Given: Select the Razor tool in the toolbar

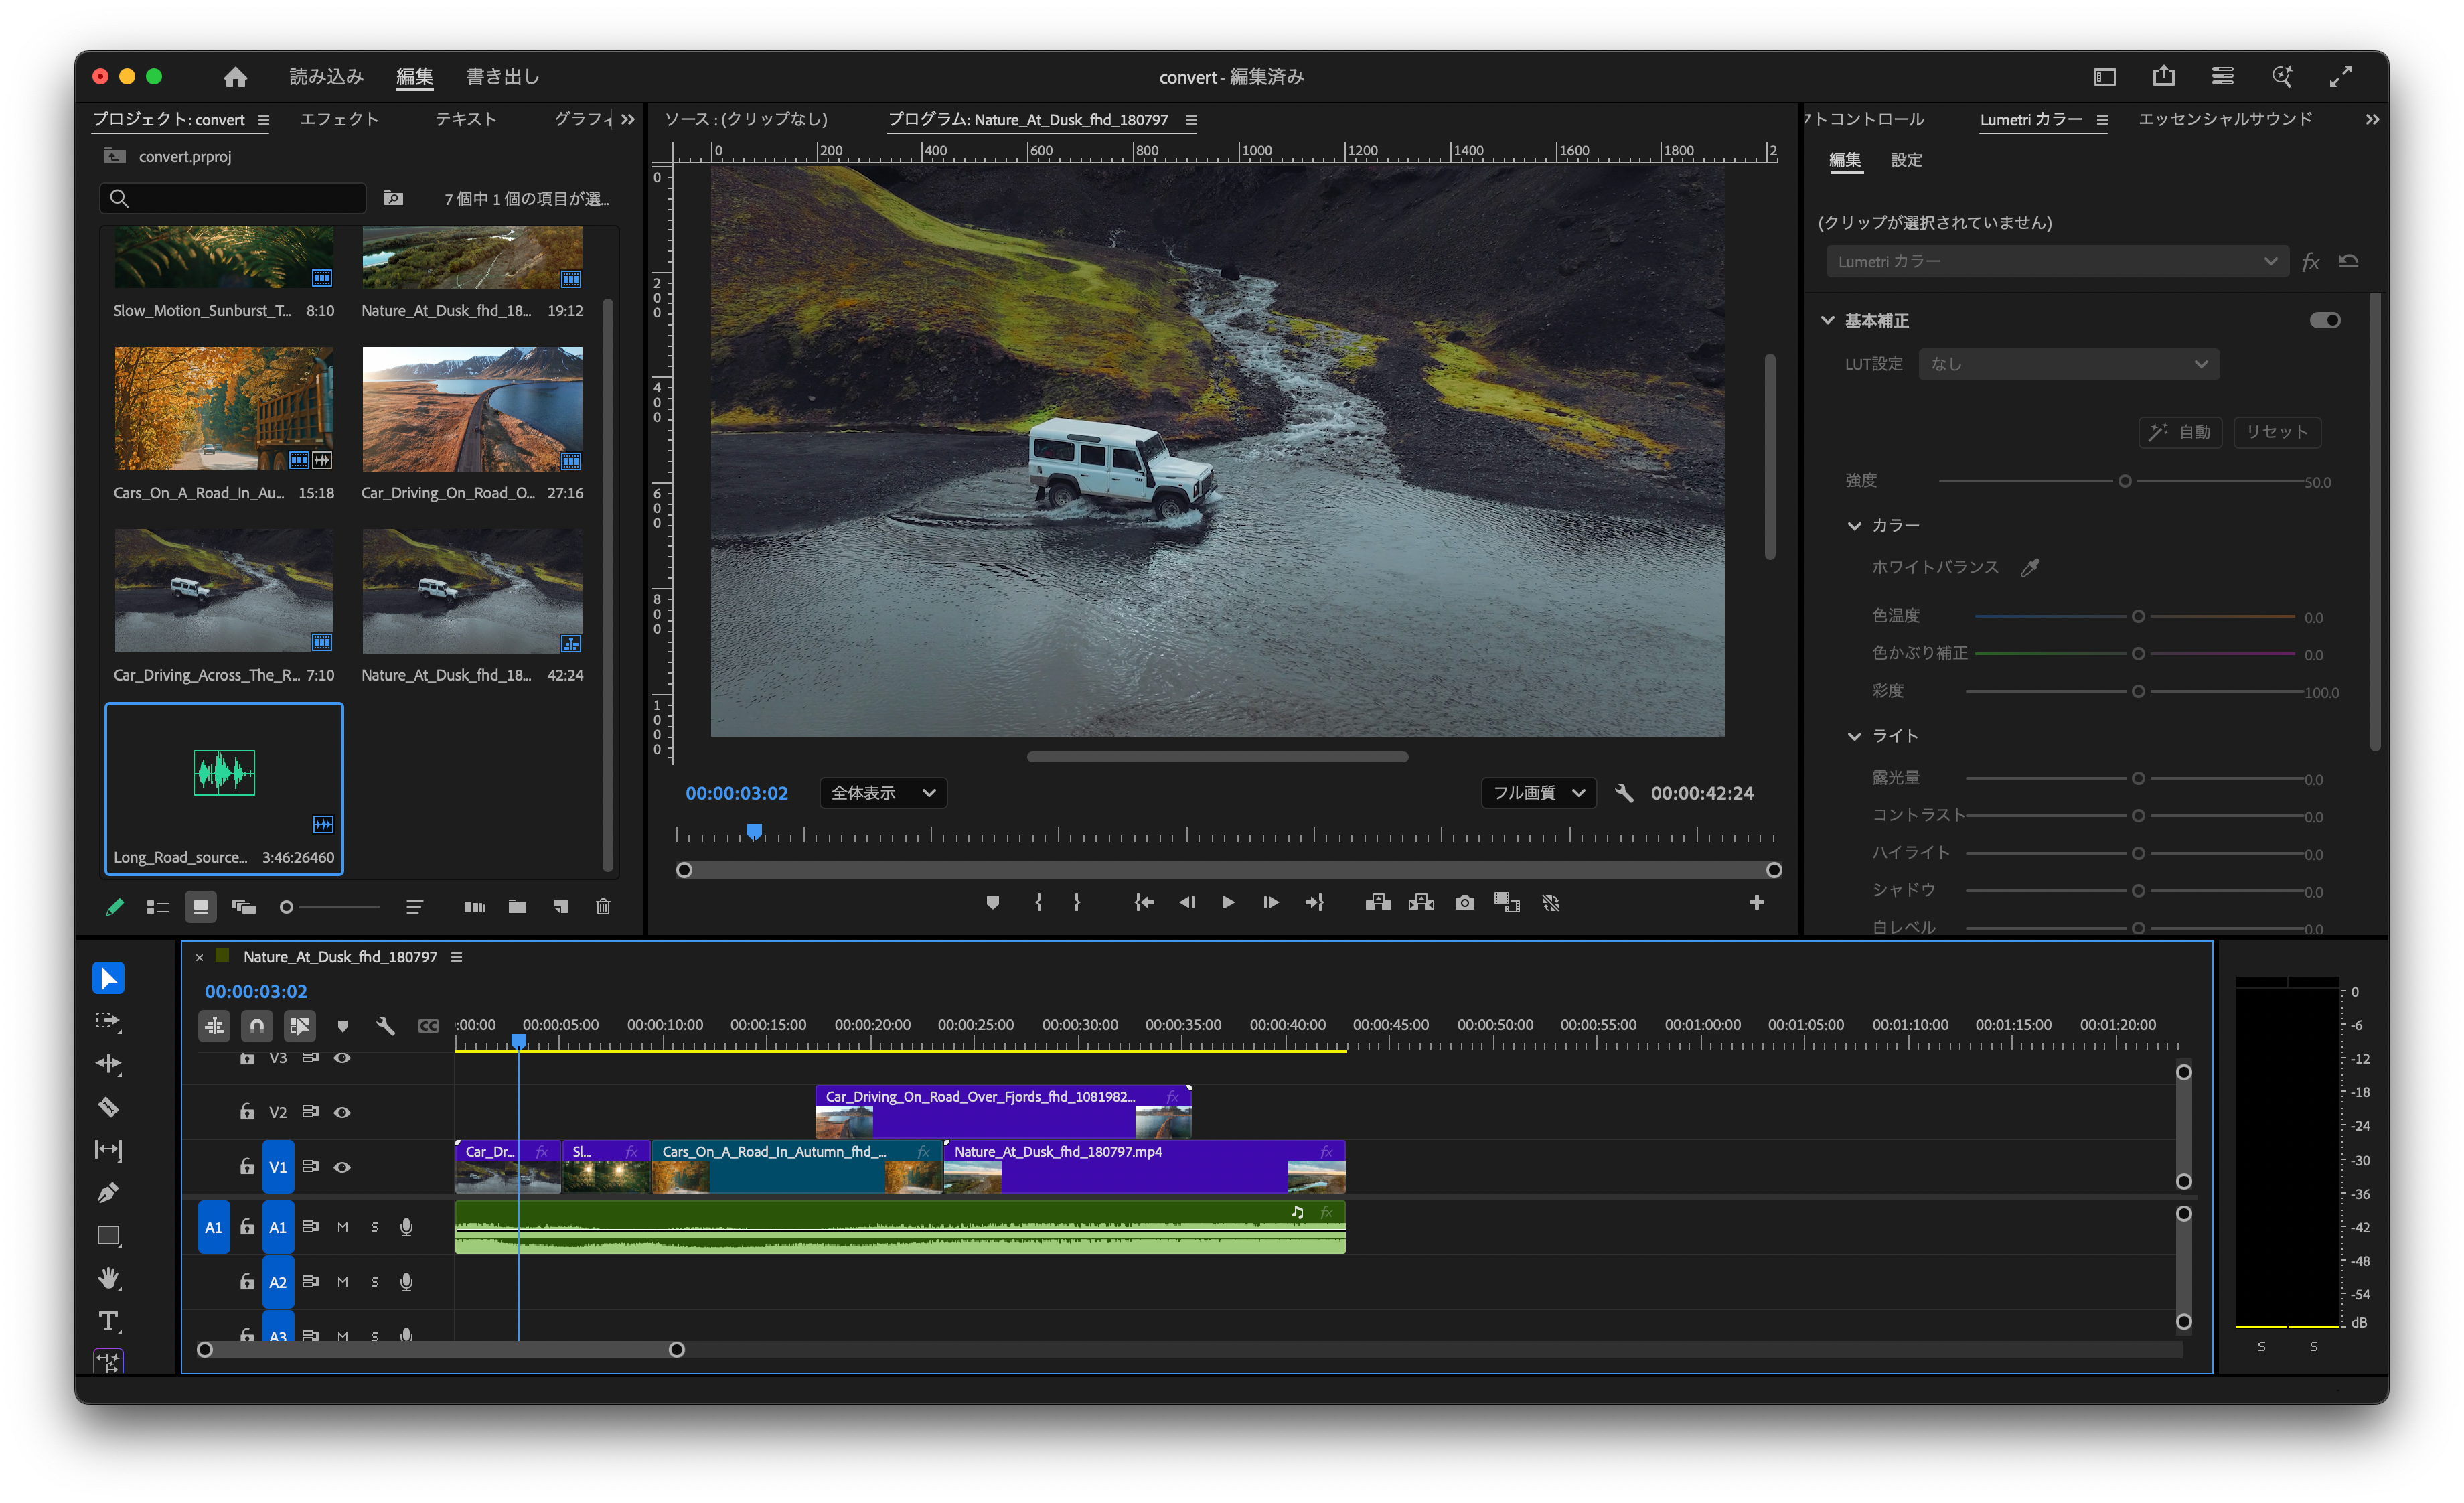Looking at the screenshot, I should [x=108, y=1107].
